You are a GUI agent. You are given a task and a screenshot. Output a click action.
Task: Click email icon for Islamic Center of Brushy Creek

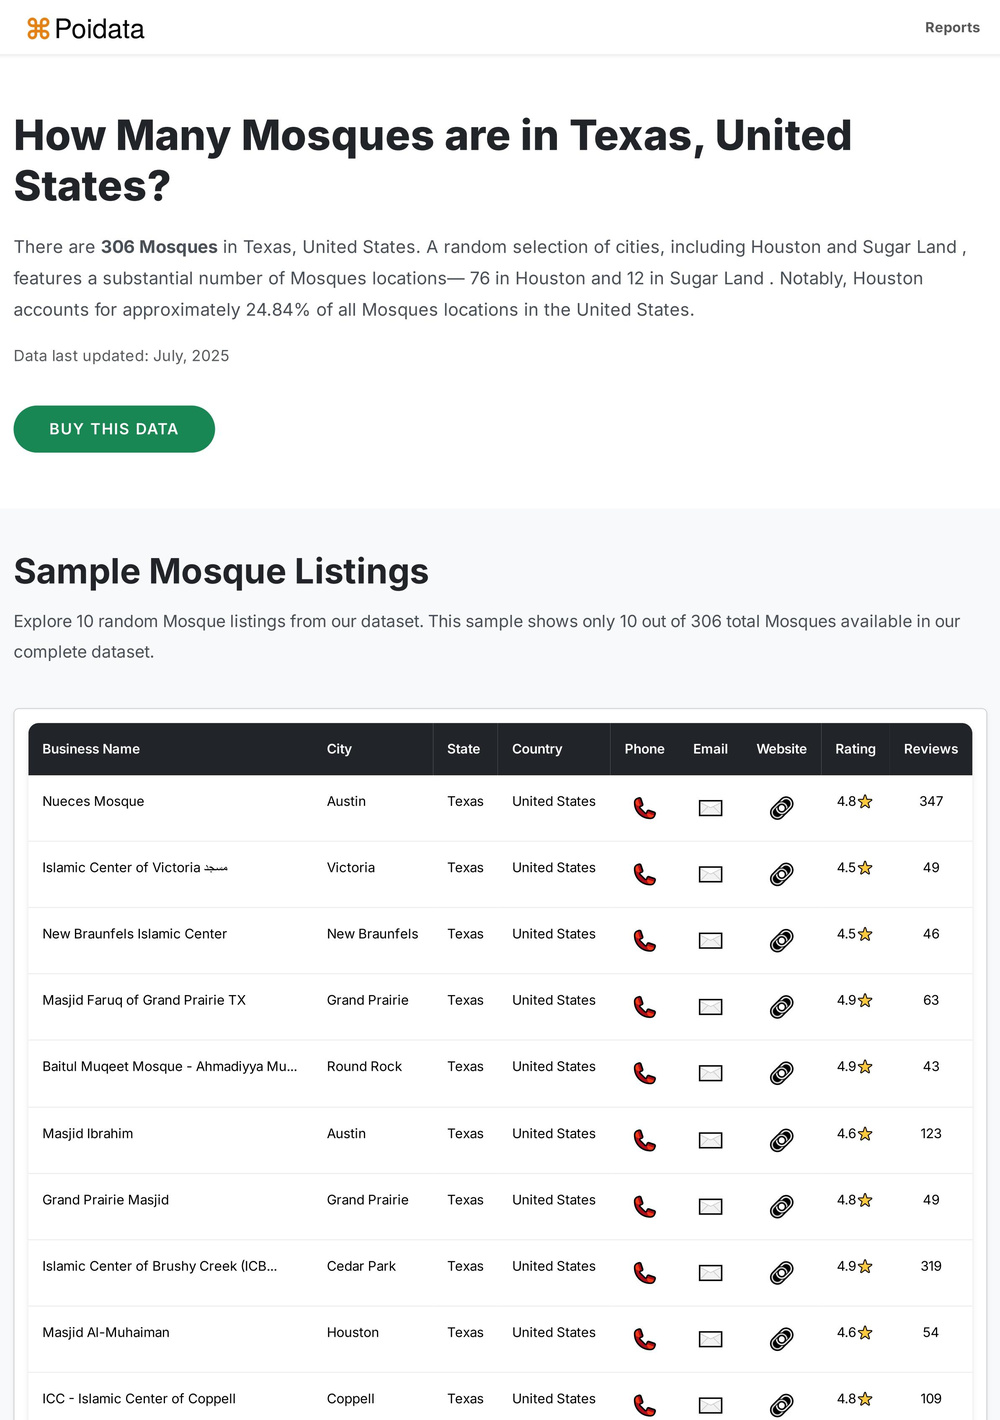click(x=710, y=1272)
